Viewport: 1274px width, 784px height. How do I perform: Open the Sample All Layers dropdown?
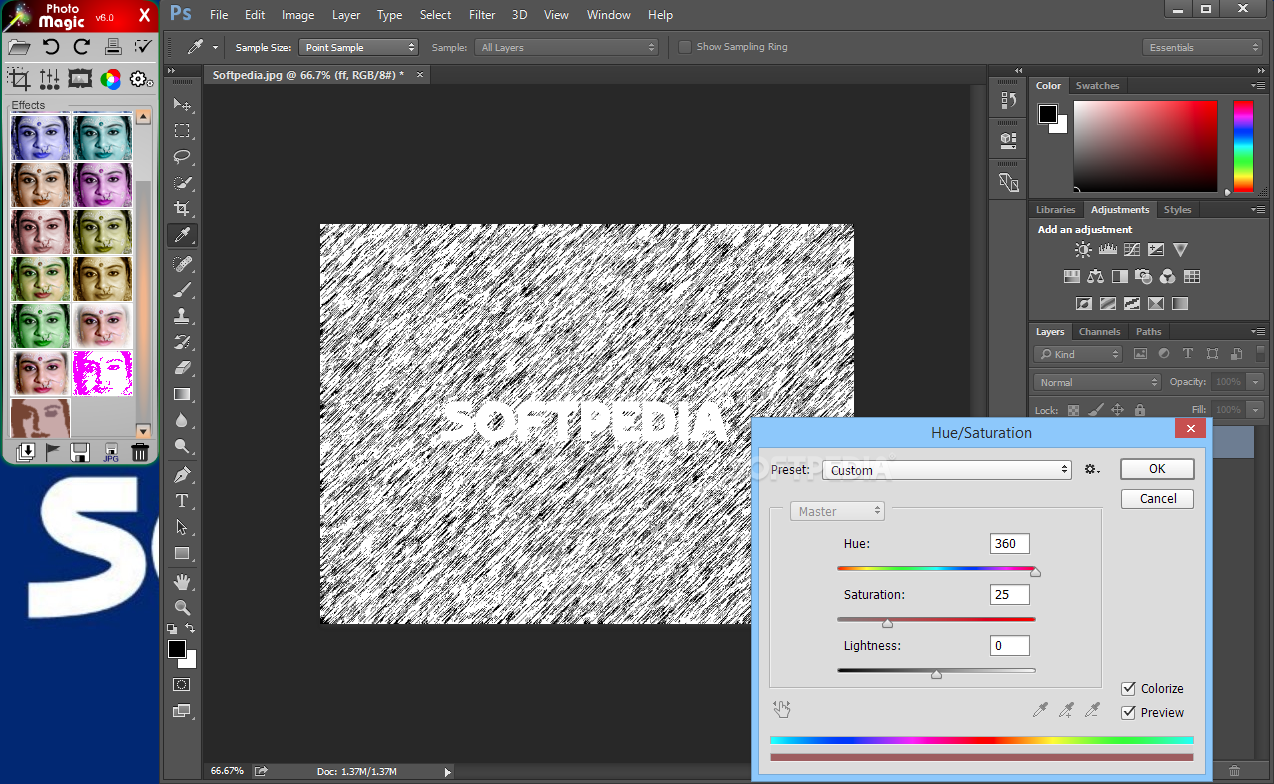[x=567, y=47]
